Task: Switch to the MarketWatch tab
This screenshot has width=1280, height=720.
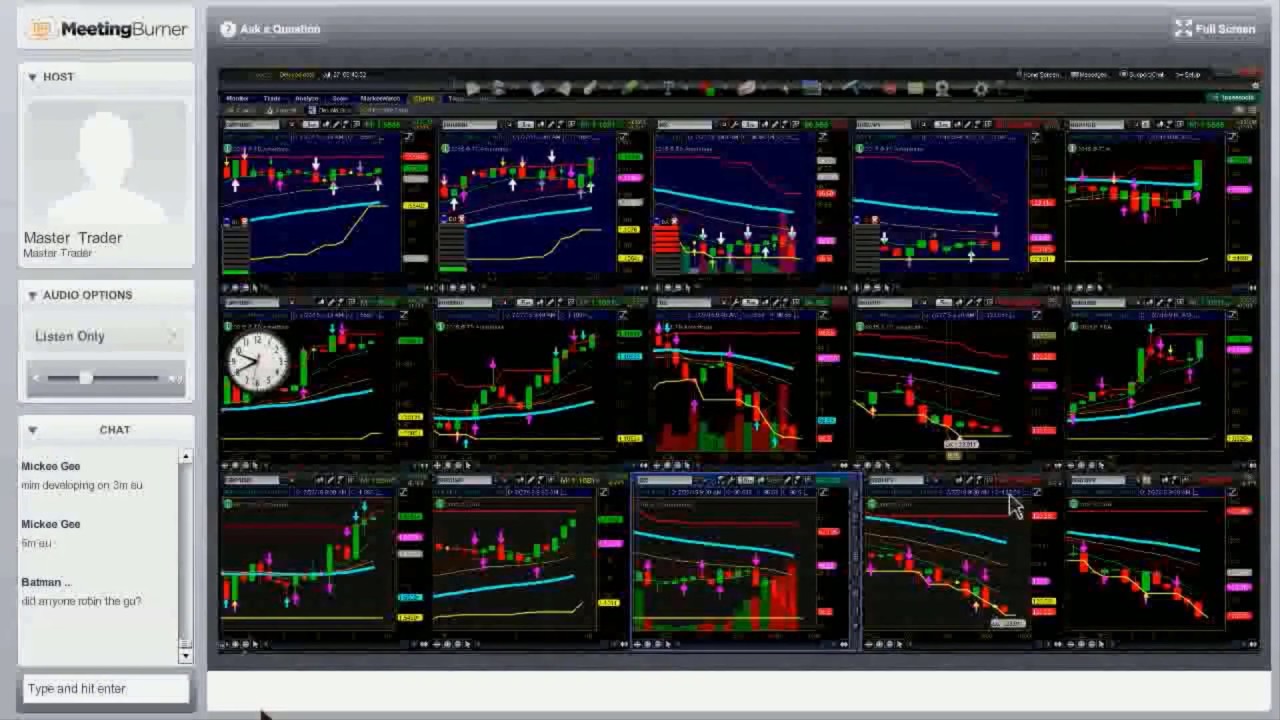Action: pos(380,98)
